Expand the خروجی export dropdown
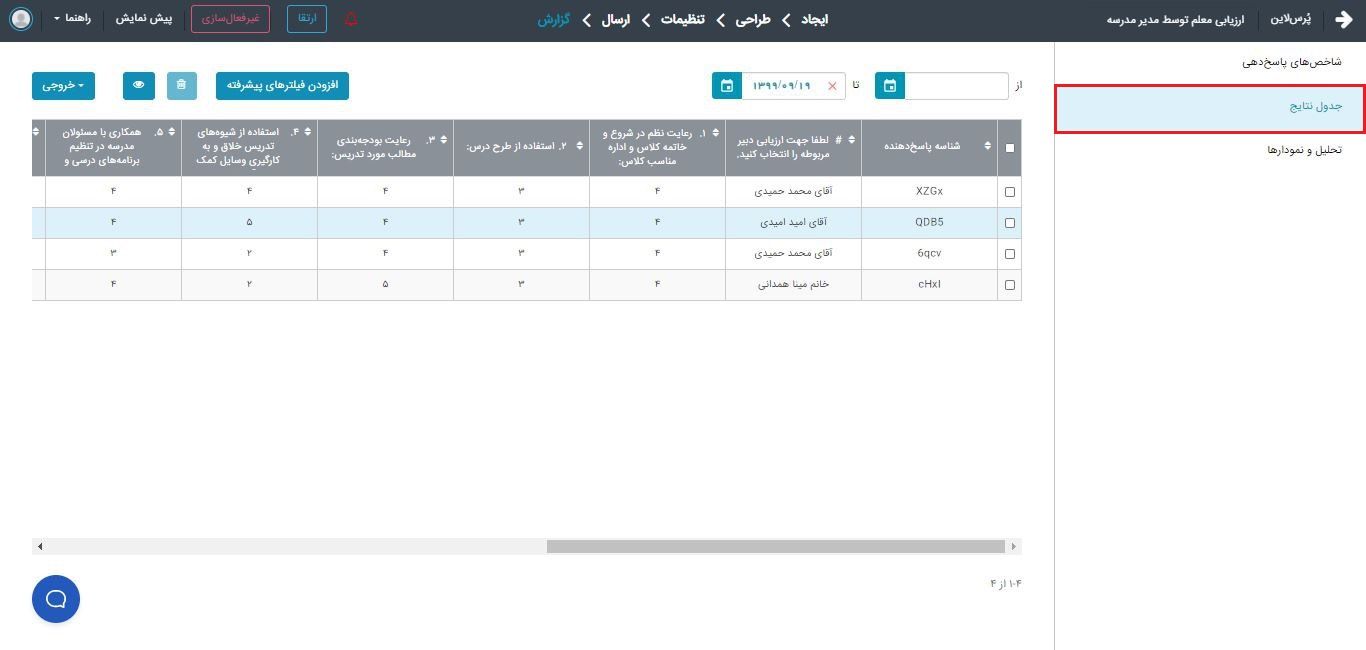Screen dimensions: 1366x650 point(63,86)
